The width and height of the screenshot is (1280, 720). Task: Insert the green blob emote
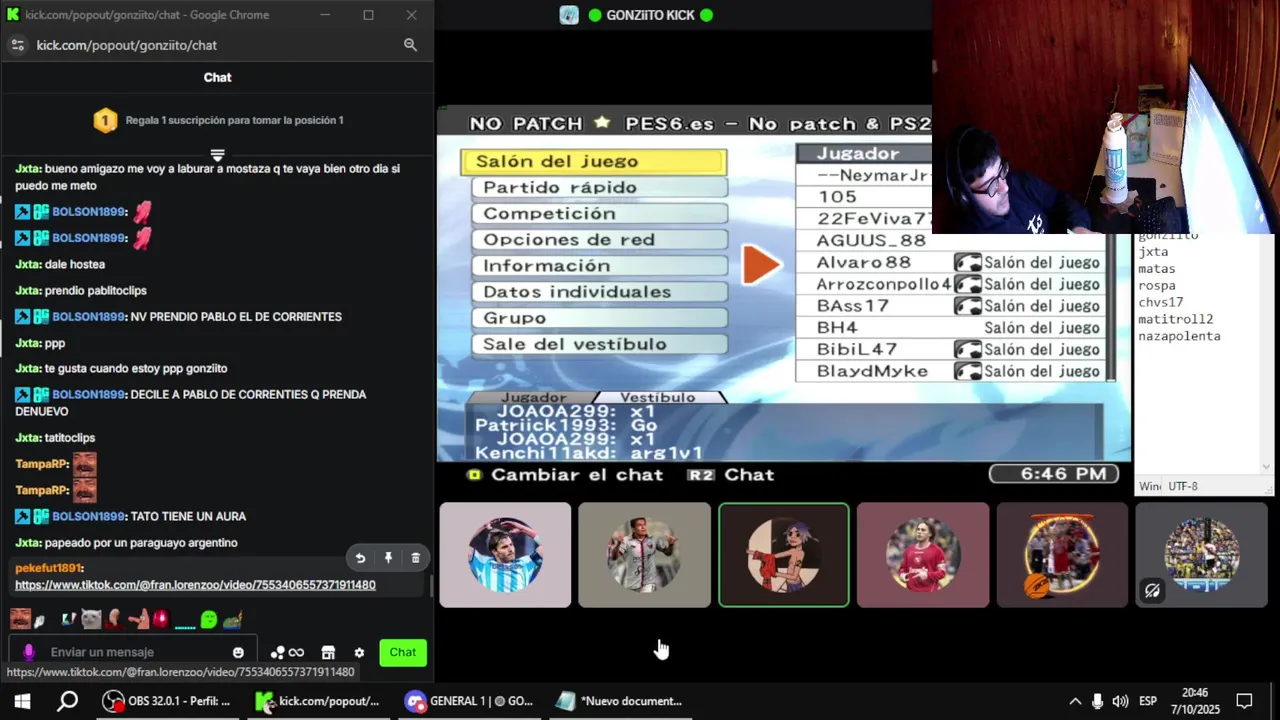click(x=209, y=619)
